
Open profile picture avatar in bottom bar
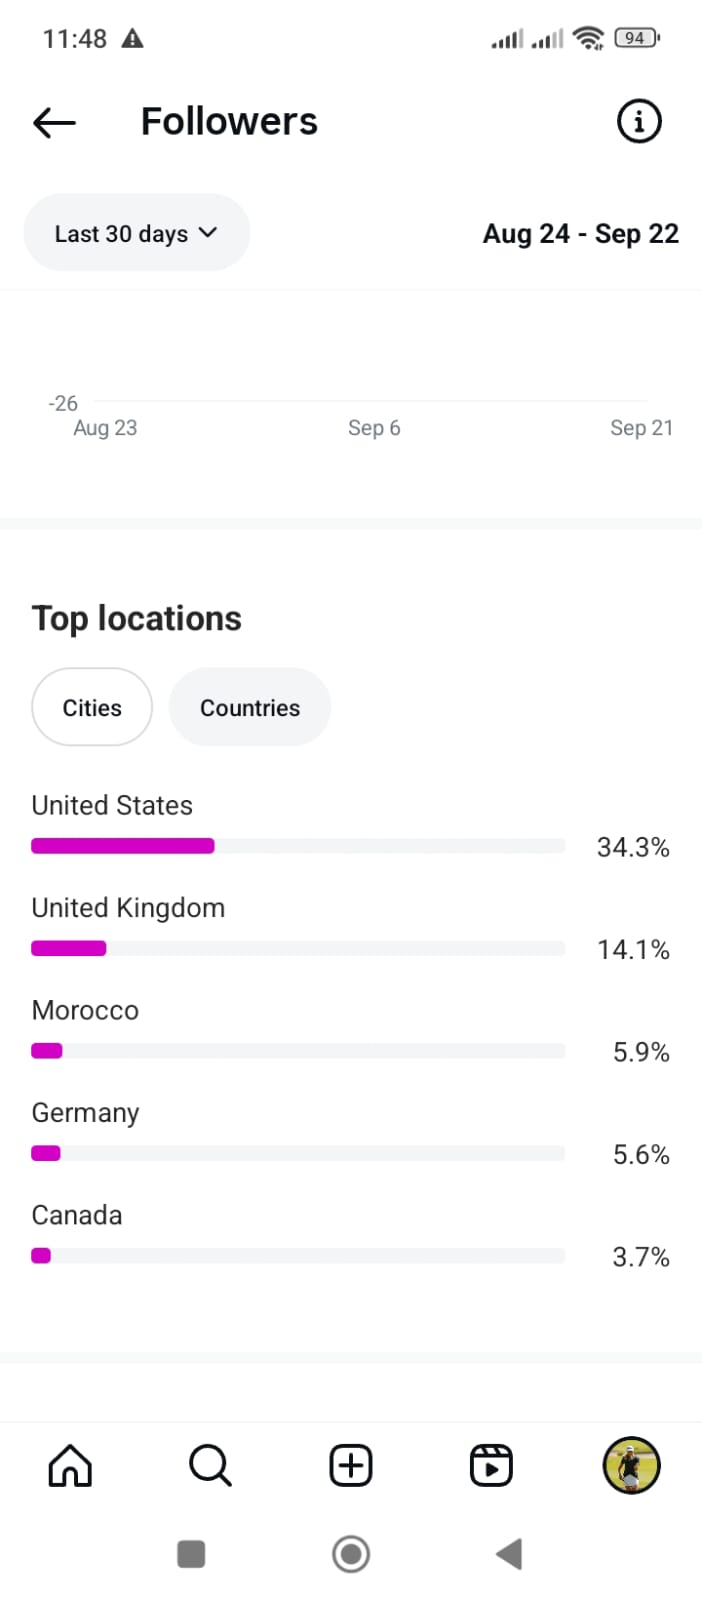631,1466
